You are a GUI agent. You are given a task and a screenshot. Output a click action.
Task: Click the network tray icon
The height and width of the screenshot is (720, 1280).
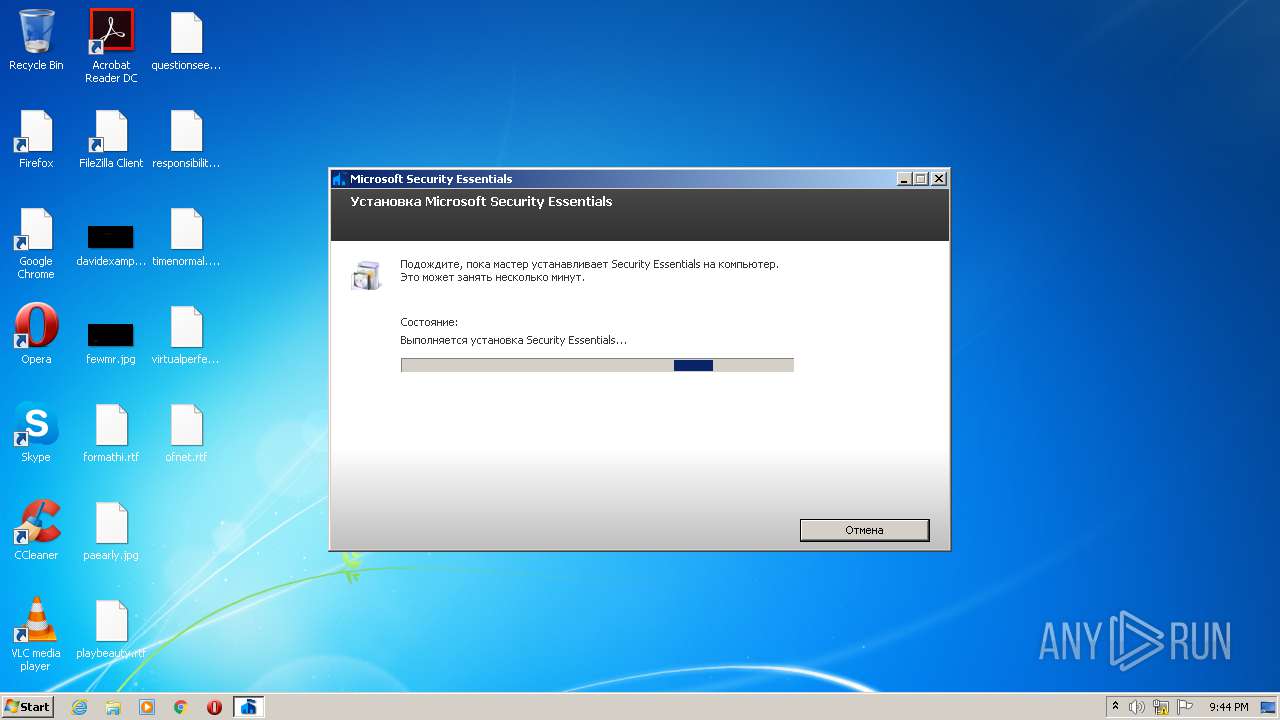click(1161, 707)
